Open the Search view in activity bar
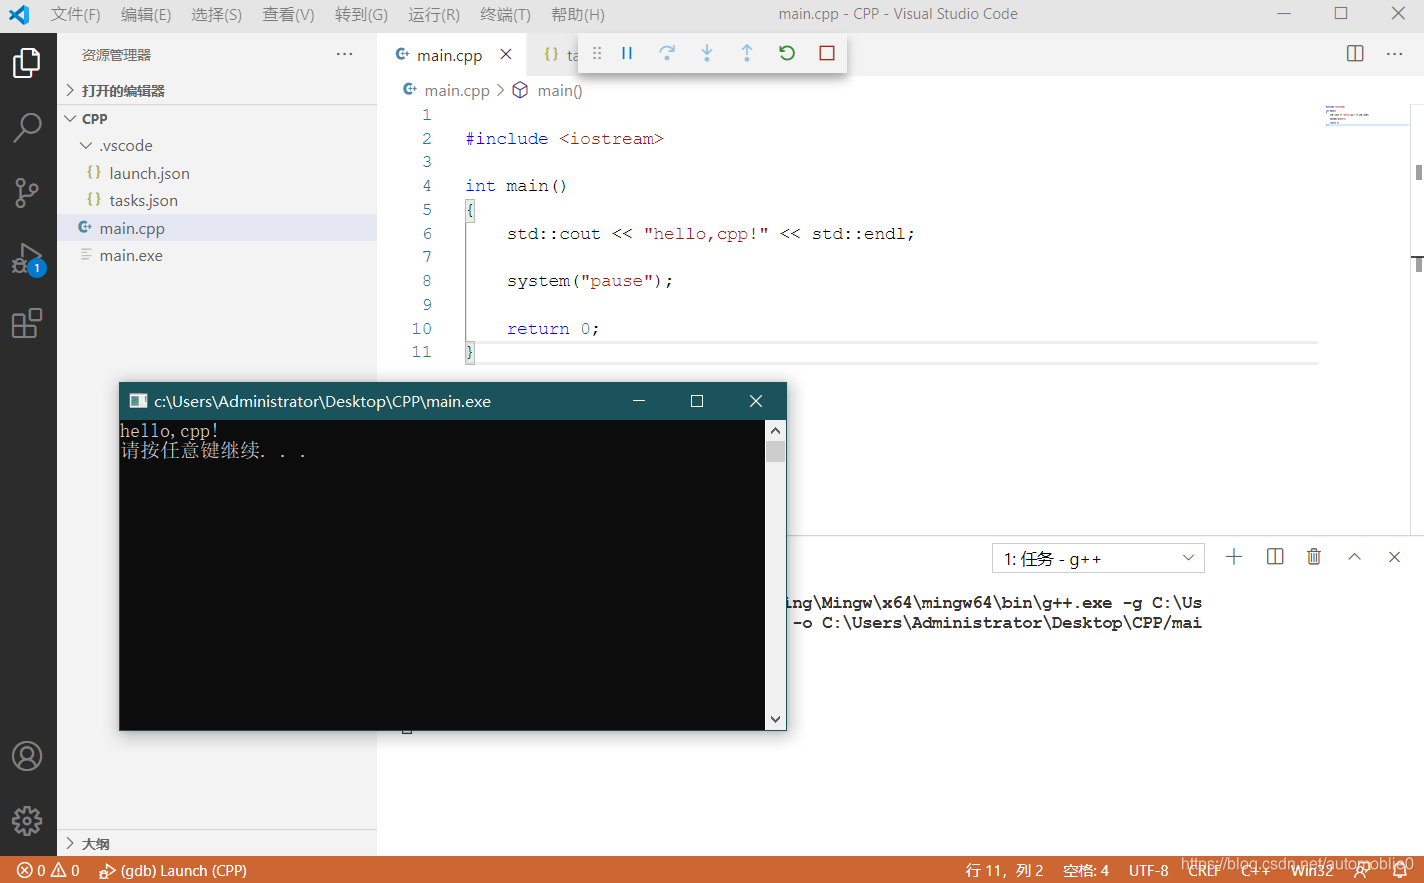 pyautogui.click(x=27, y=127)
